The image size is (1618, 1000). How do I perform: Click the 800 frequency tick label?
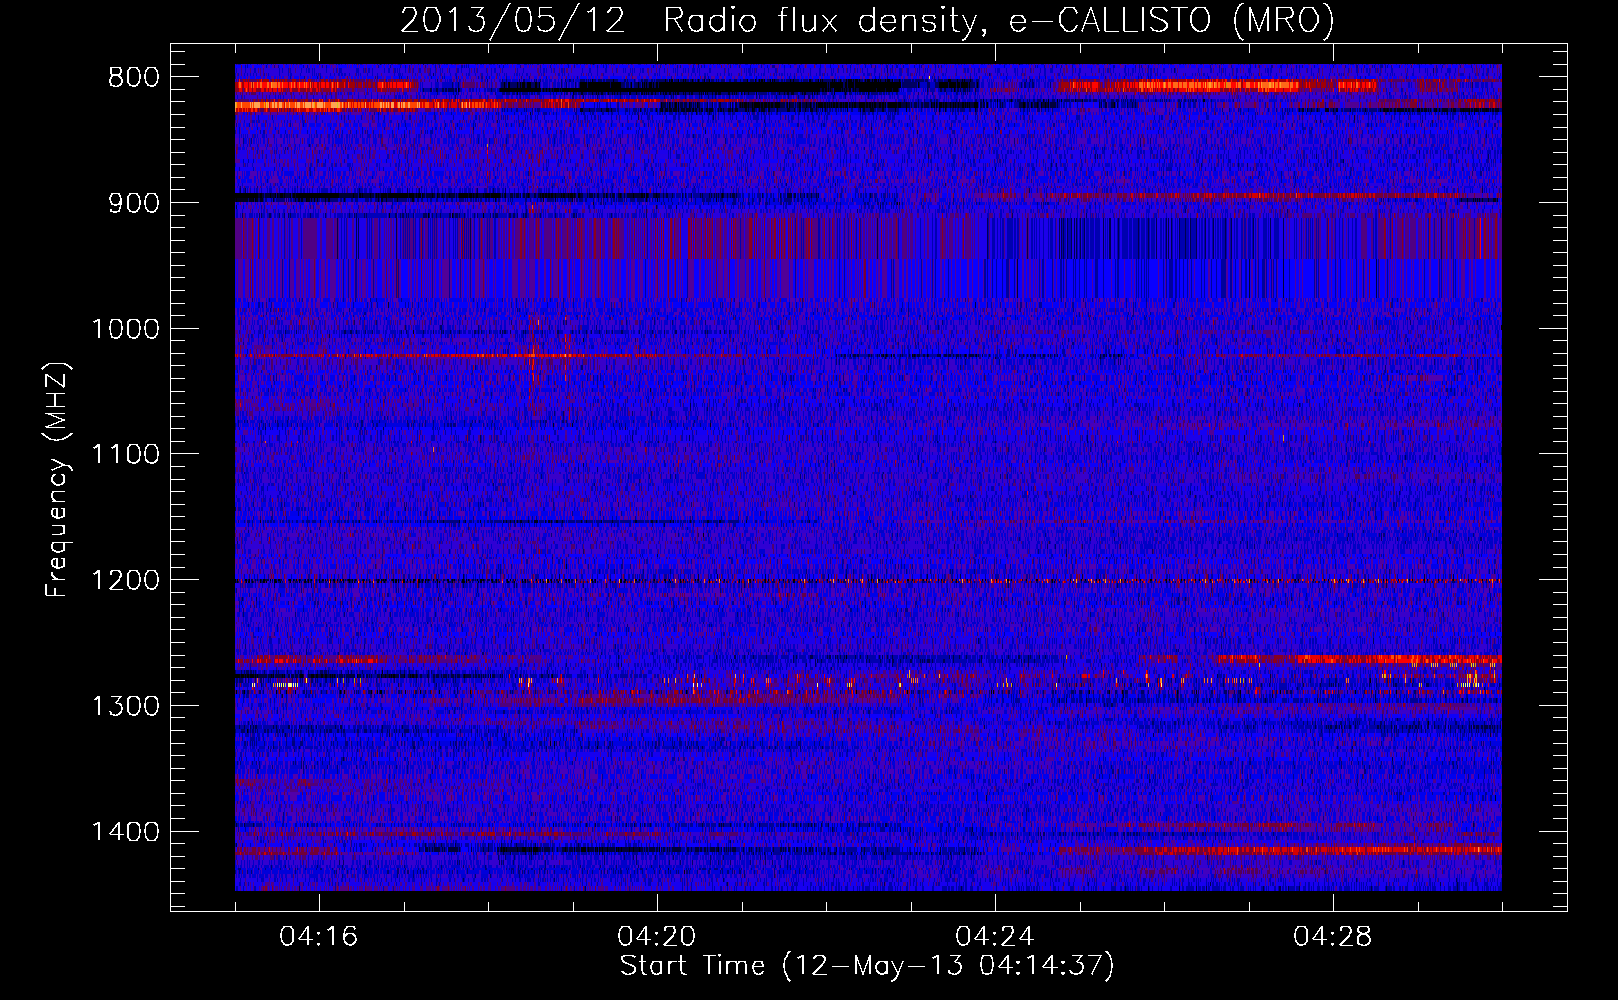pos(133,78)
